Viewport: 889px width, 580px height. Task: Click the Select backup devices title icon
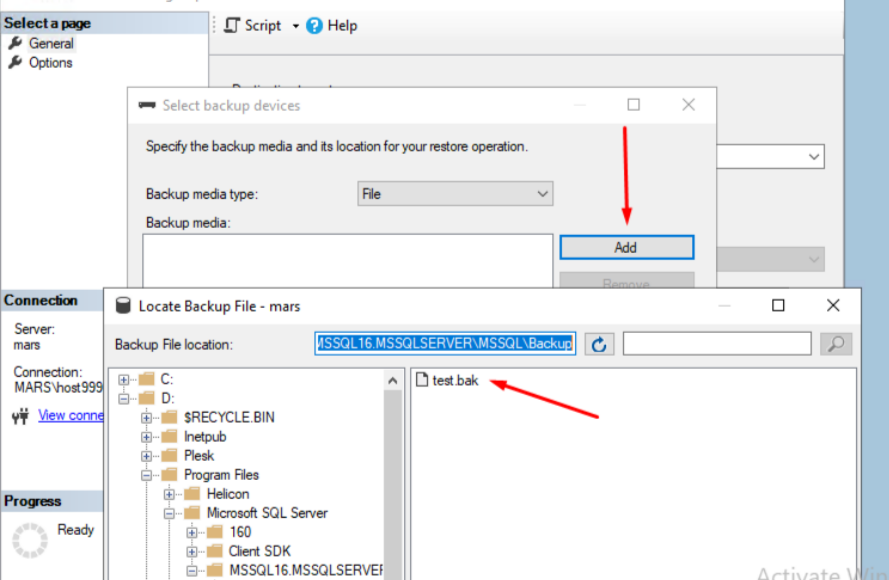click(147, 105)
